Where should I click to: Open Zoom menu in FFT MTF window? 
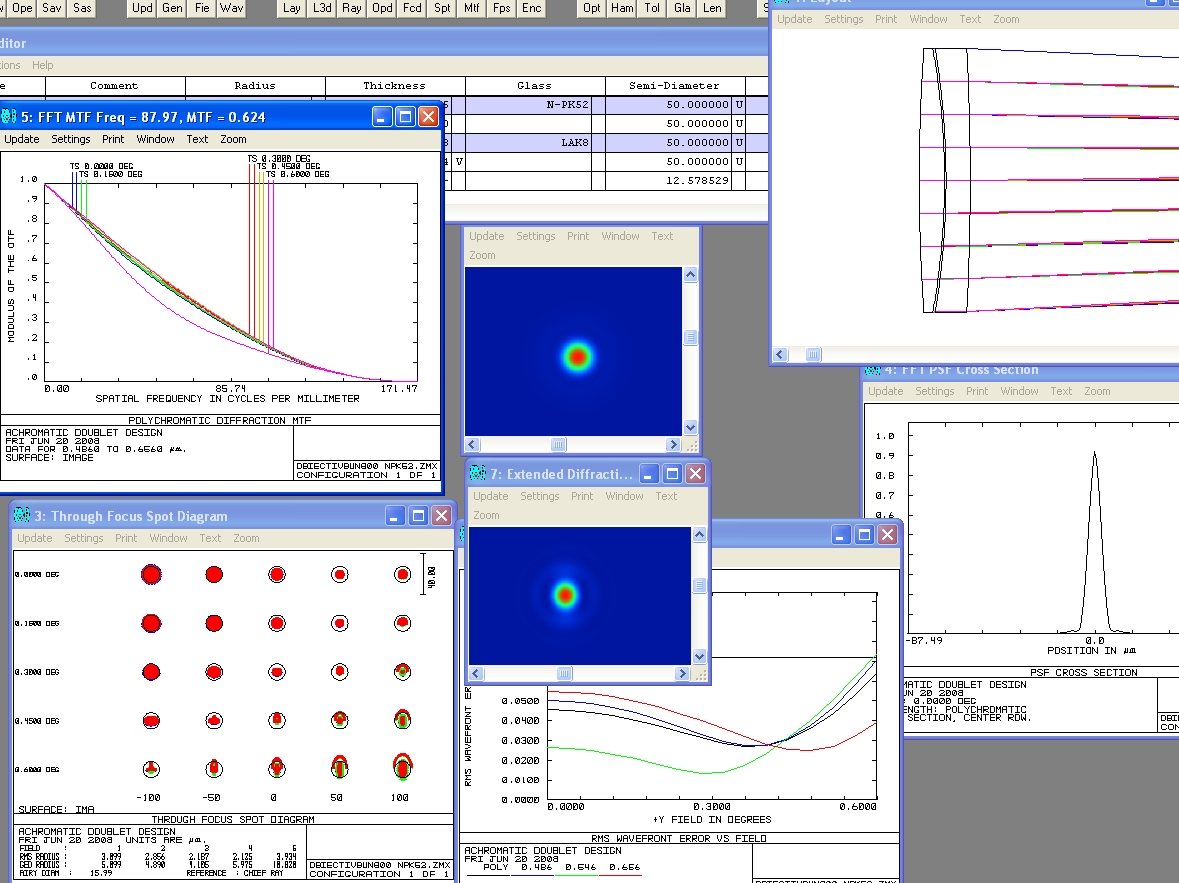click(x=233, y=139)
